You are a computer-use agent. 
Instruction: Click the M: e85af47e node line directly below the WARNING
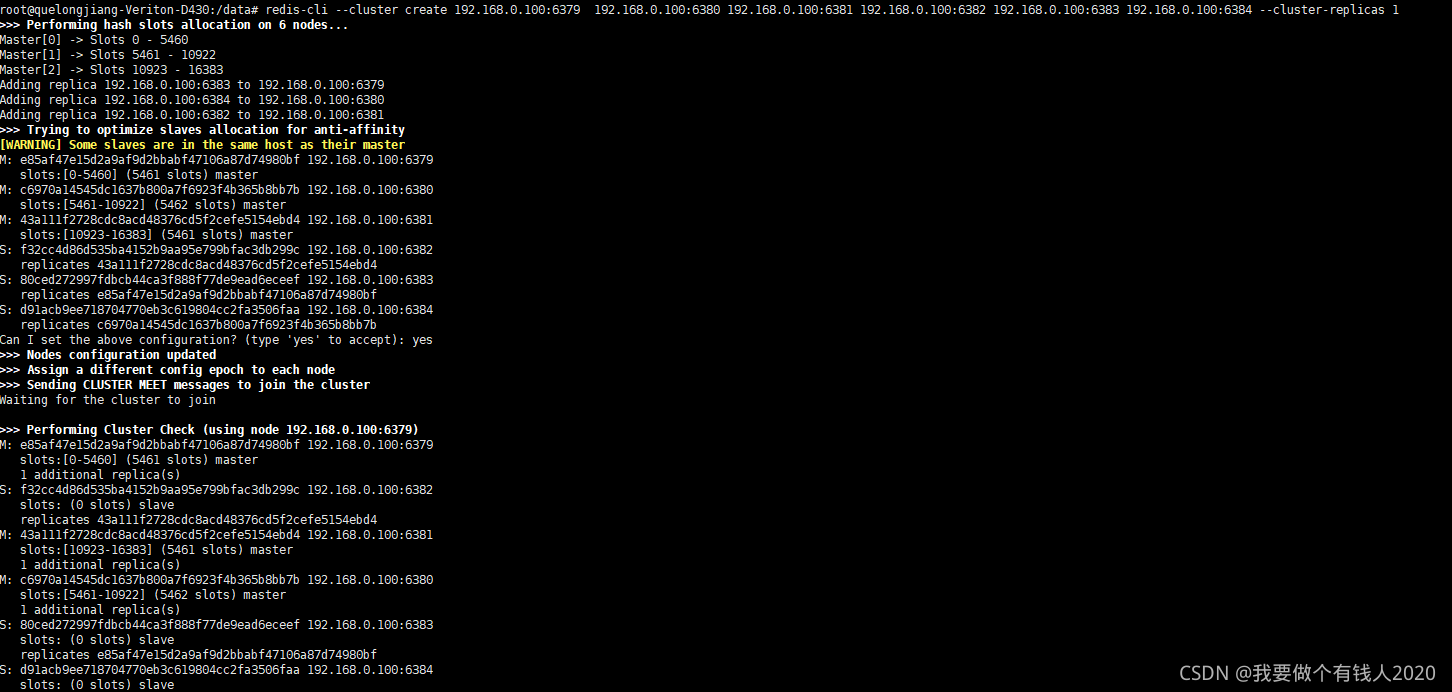point(217,159)
